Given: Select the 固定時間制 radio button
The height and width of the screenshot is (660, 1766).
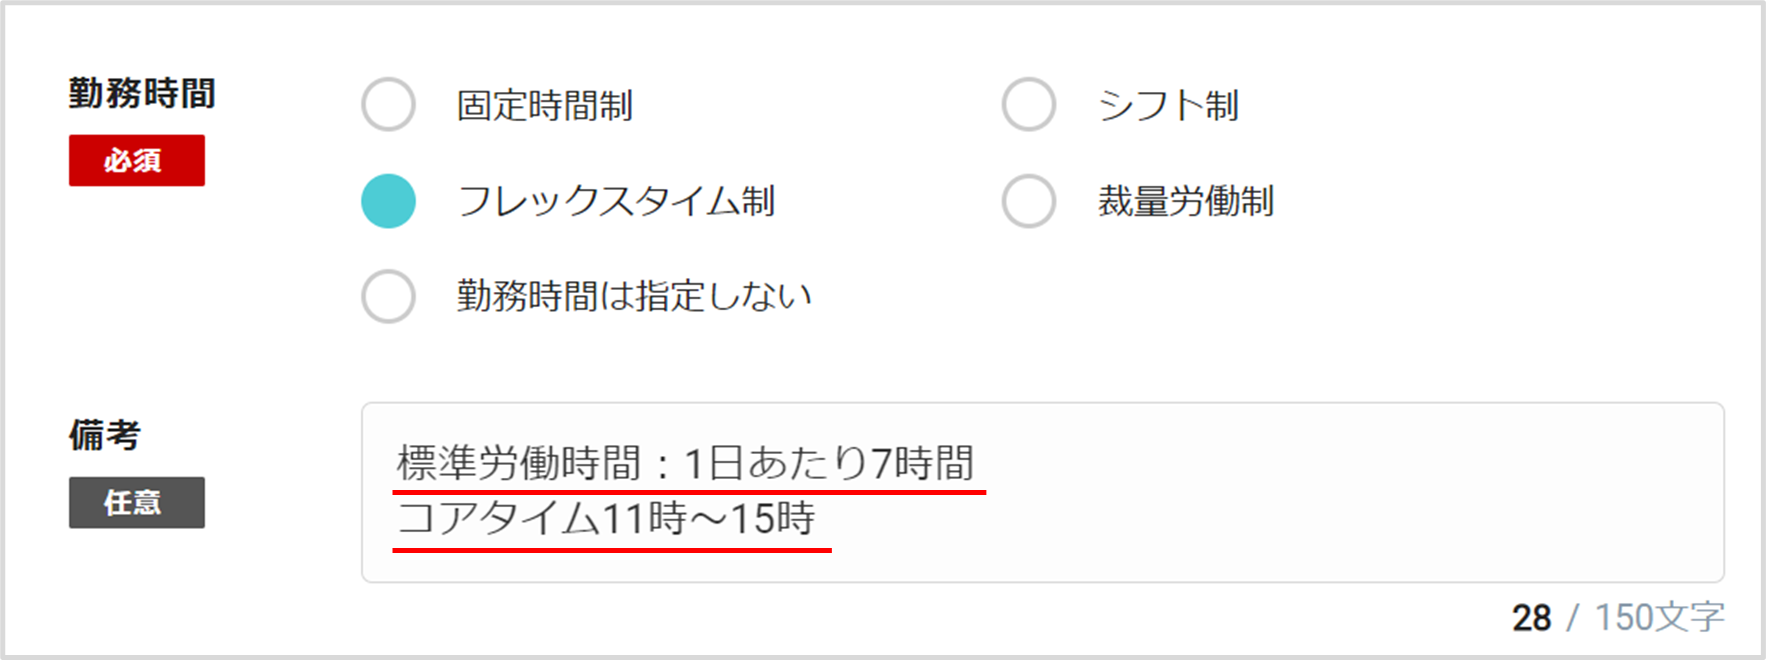Looking at the screenshot, I should (x=388, y=104).
